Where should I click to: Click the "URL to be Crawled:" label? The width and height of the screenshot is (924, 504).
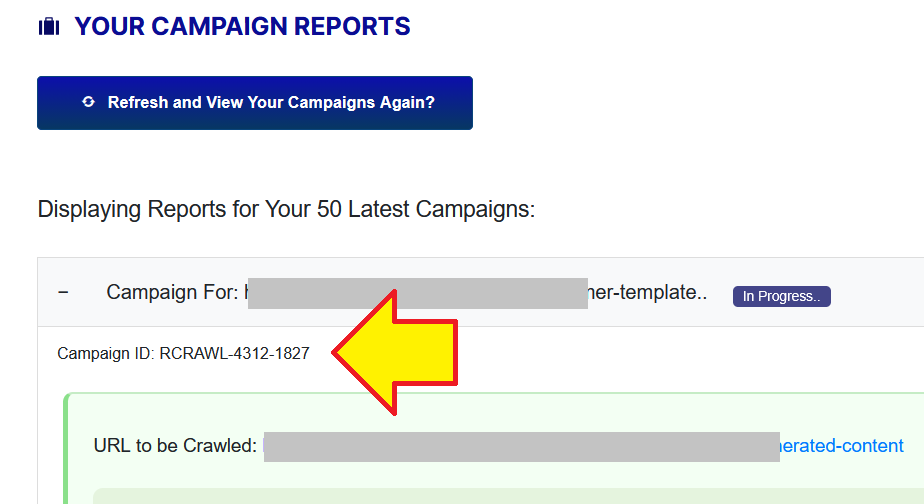(175, 446)
